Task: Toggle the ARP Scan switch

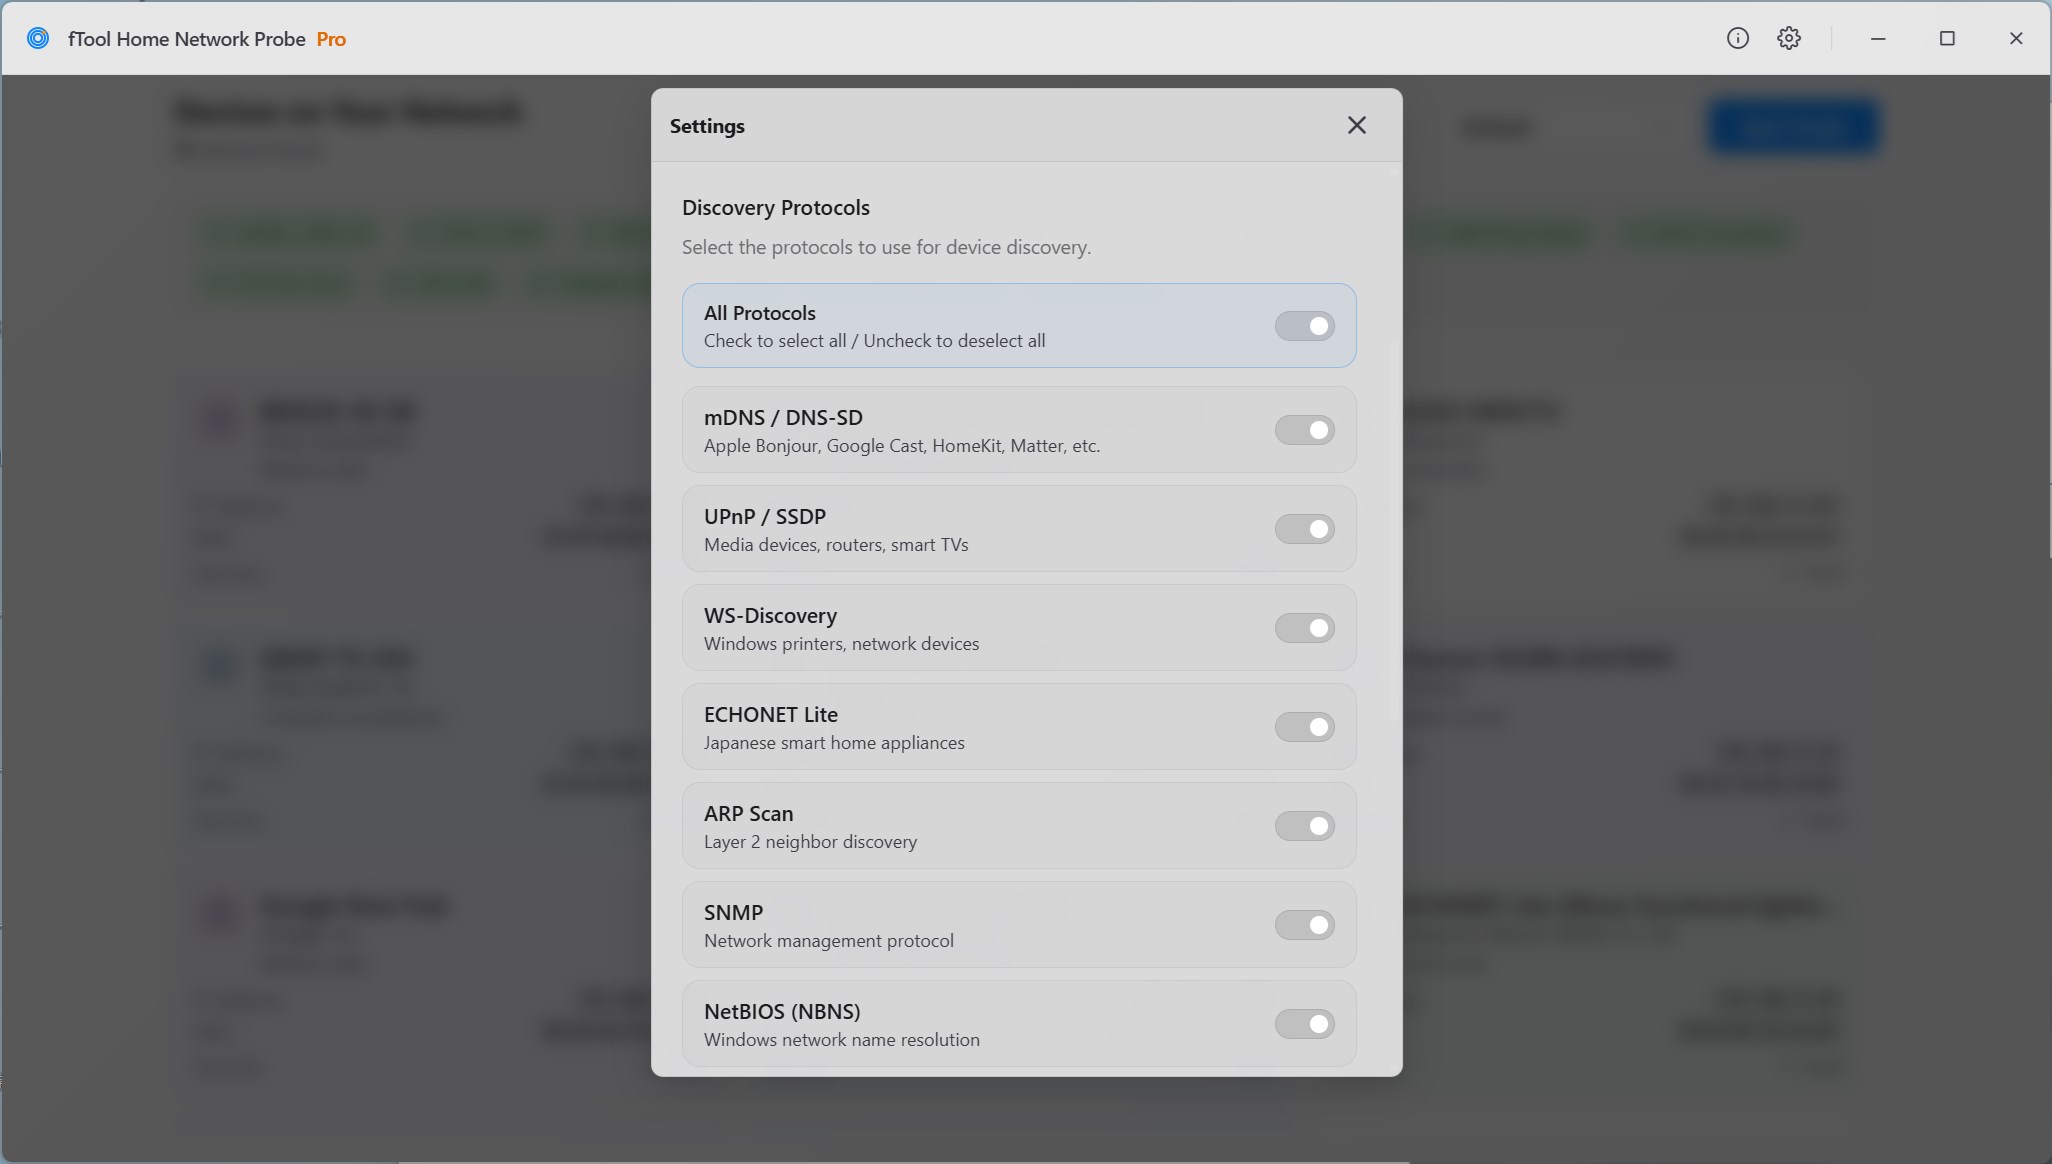Action: point(1304,826)
